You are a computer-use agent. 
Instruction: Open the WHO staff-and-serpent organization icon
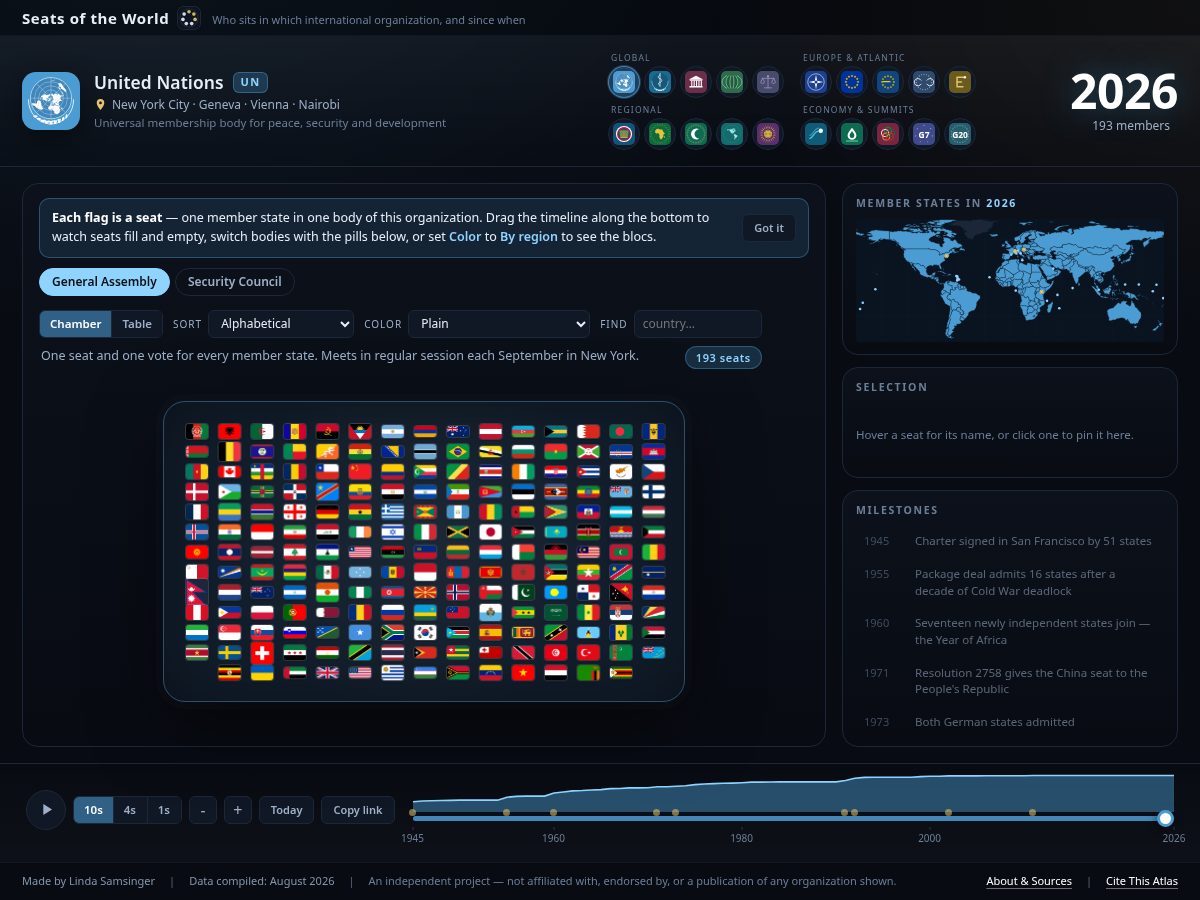(659, 81)
